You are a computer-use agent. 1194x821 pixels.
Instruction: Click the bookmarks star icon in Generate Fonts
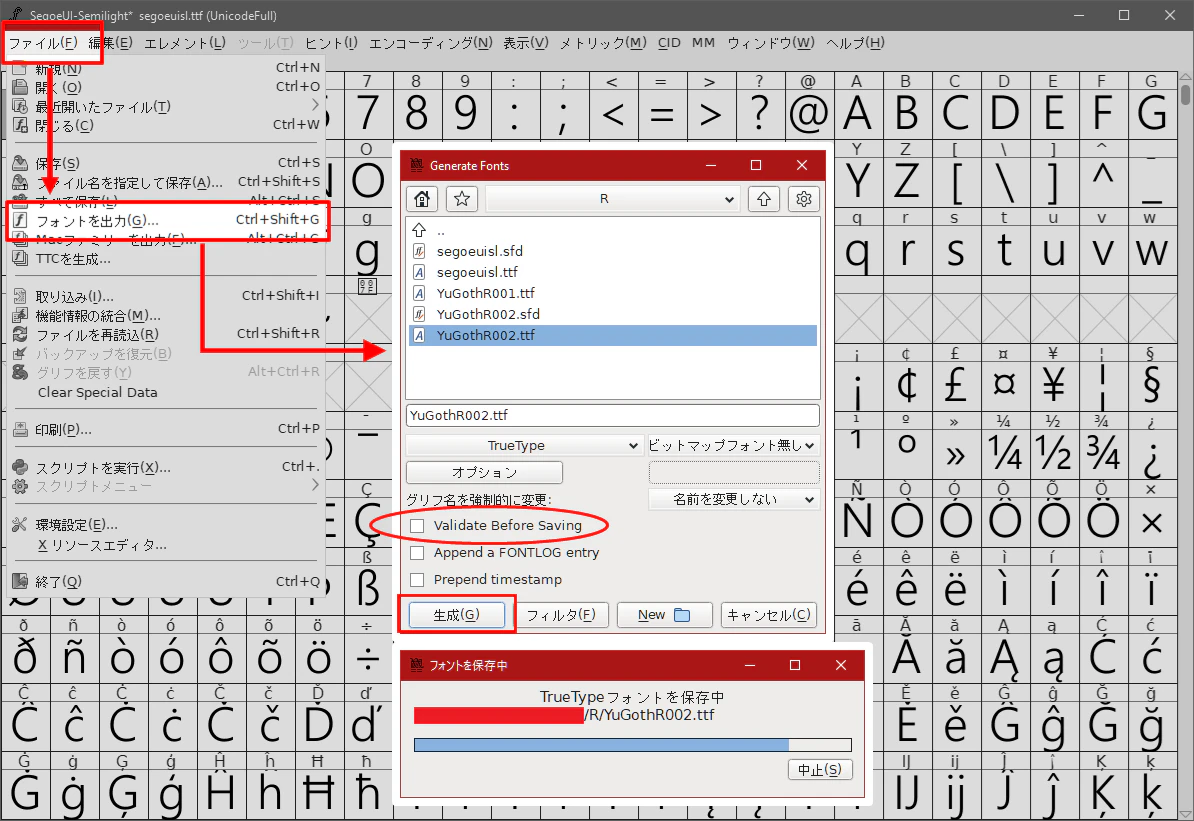pyautogui.click(x=461, y=199)
